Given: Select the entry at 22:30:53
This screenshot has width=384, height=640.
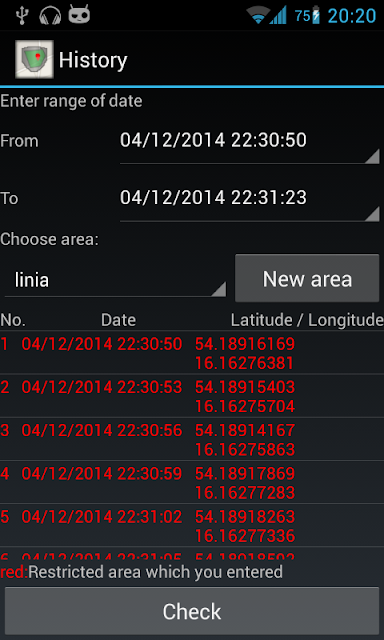Looking at the screenshot, I should [x=192, y=396].
